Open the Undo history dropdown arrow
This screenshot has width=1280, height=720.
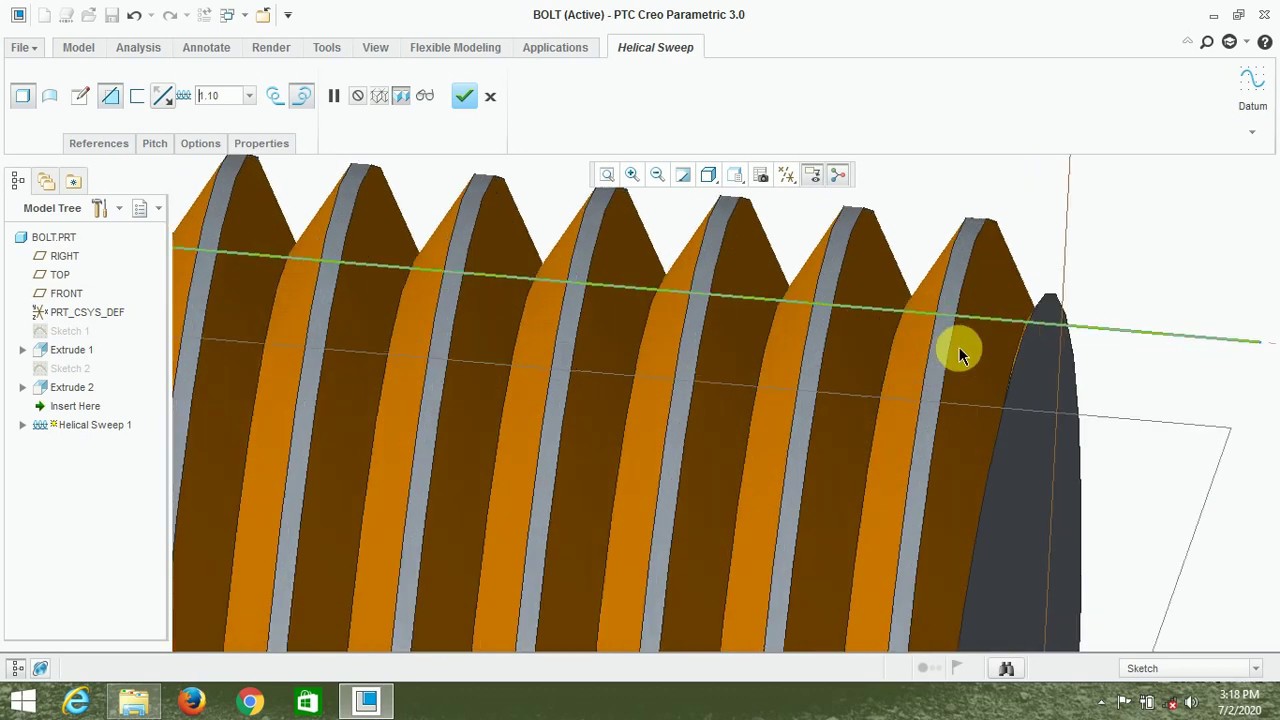tap(150, 15)
